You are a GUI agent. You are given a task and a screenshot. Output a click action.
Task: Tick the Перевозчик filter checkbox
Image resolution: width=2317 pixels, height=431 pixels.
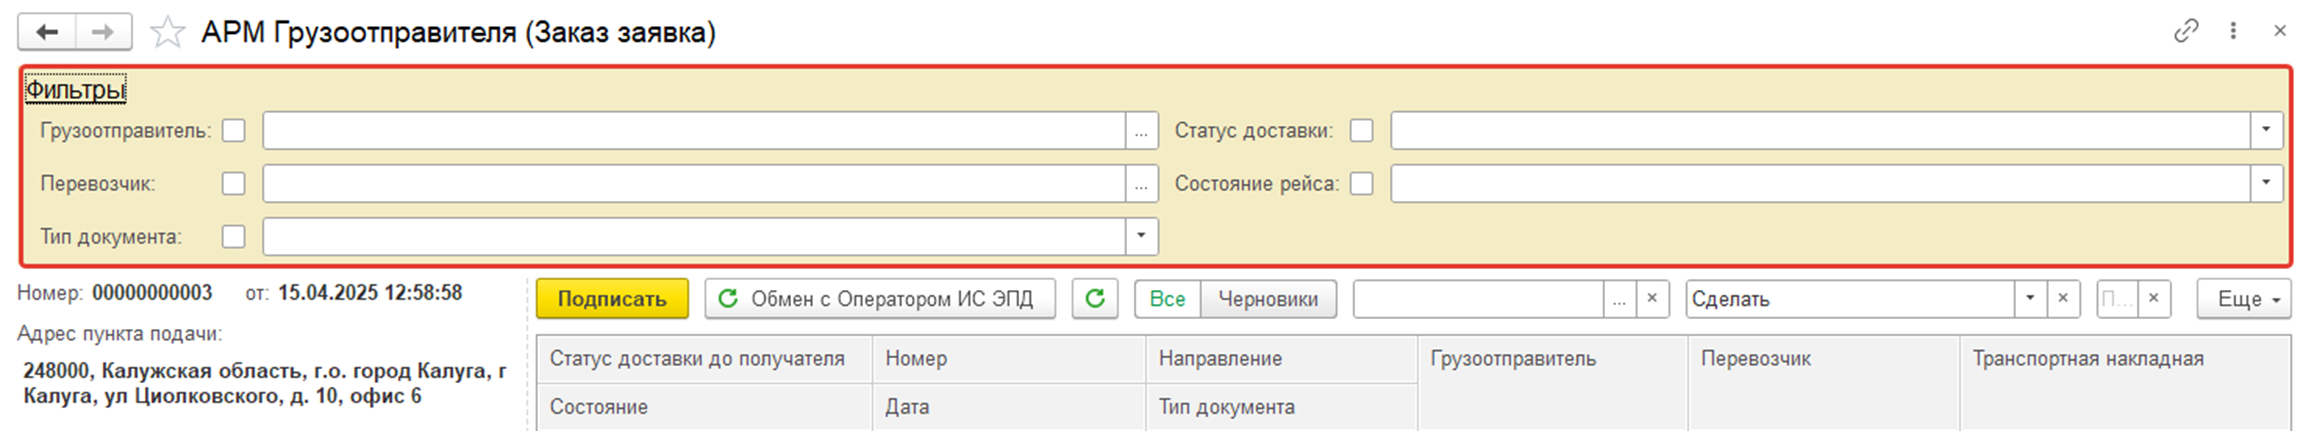(x=233, y=184)
